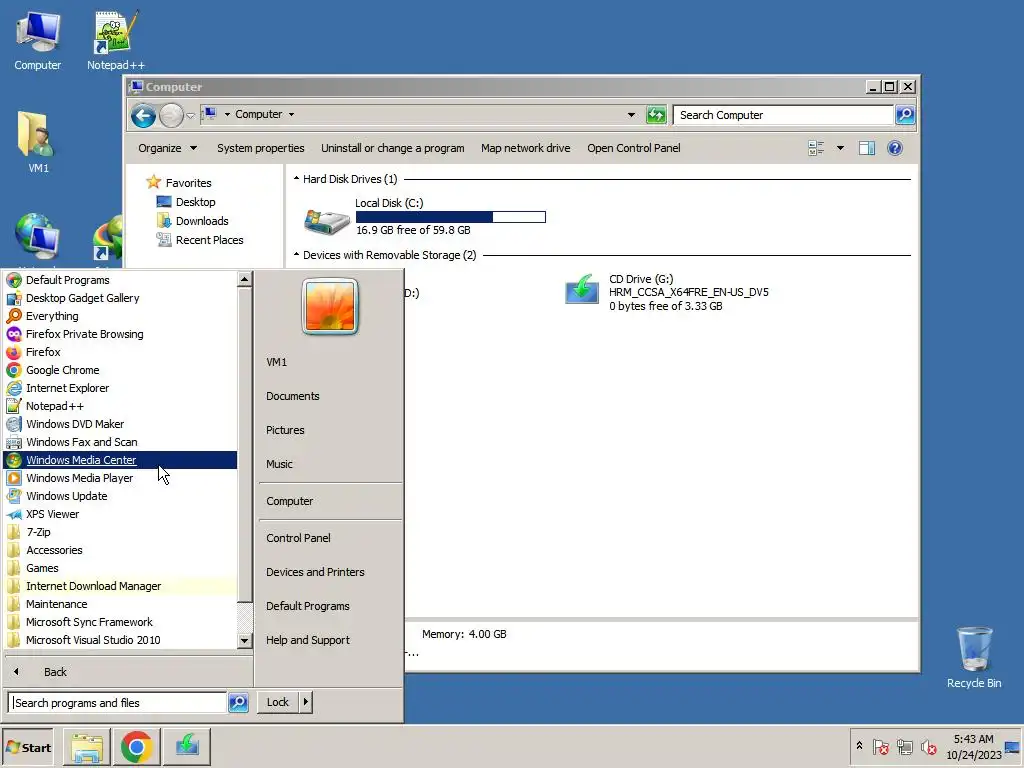Open recent pages dropdown next to Forward
Image resolution: width=1024 pixels, height=768 pixels.
(x=190, y=116)
